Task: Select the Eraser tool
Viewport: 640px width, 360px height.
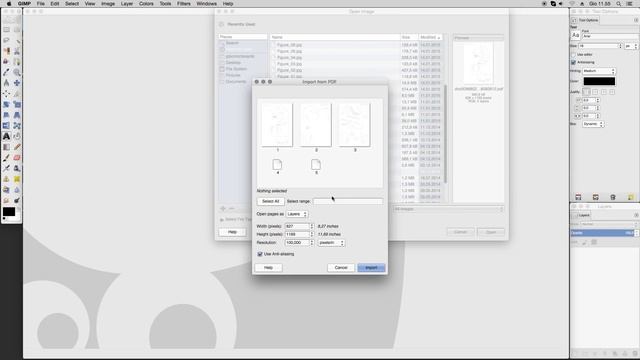Action: point(17,158)
